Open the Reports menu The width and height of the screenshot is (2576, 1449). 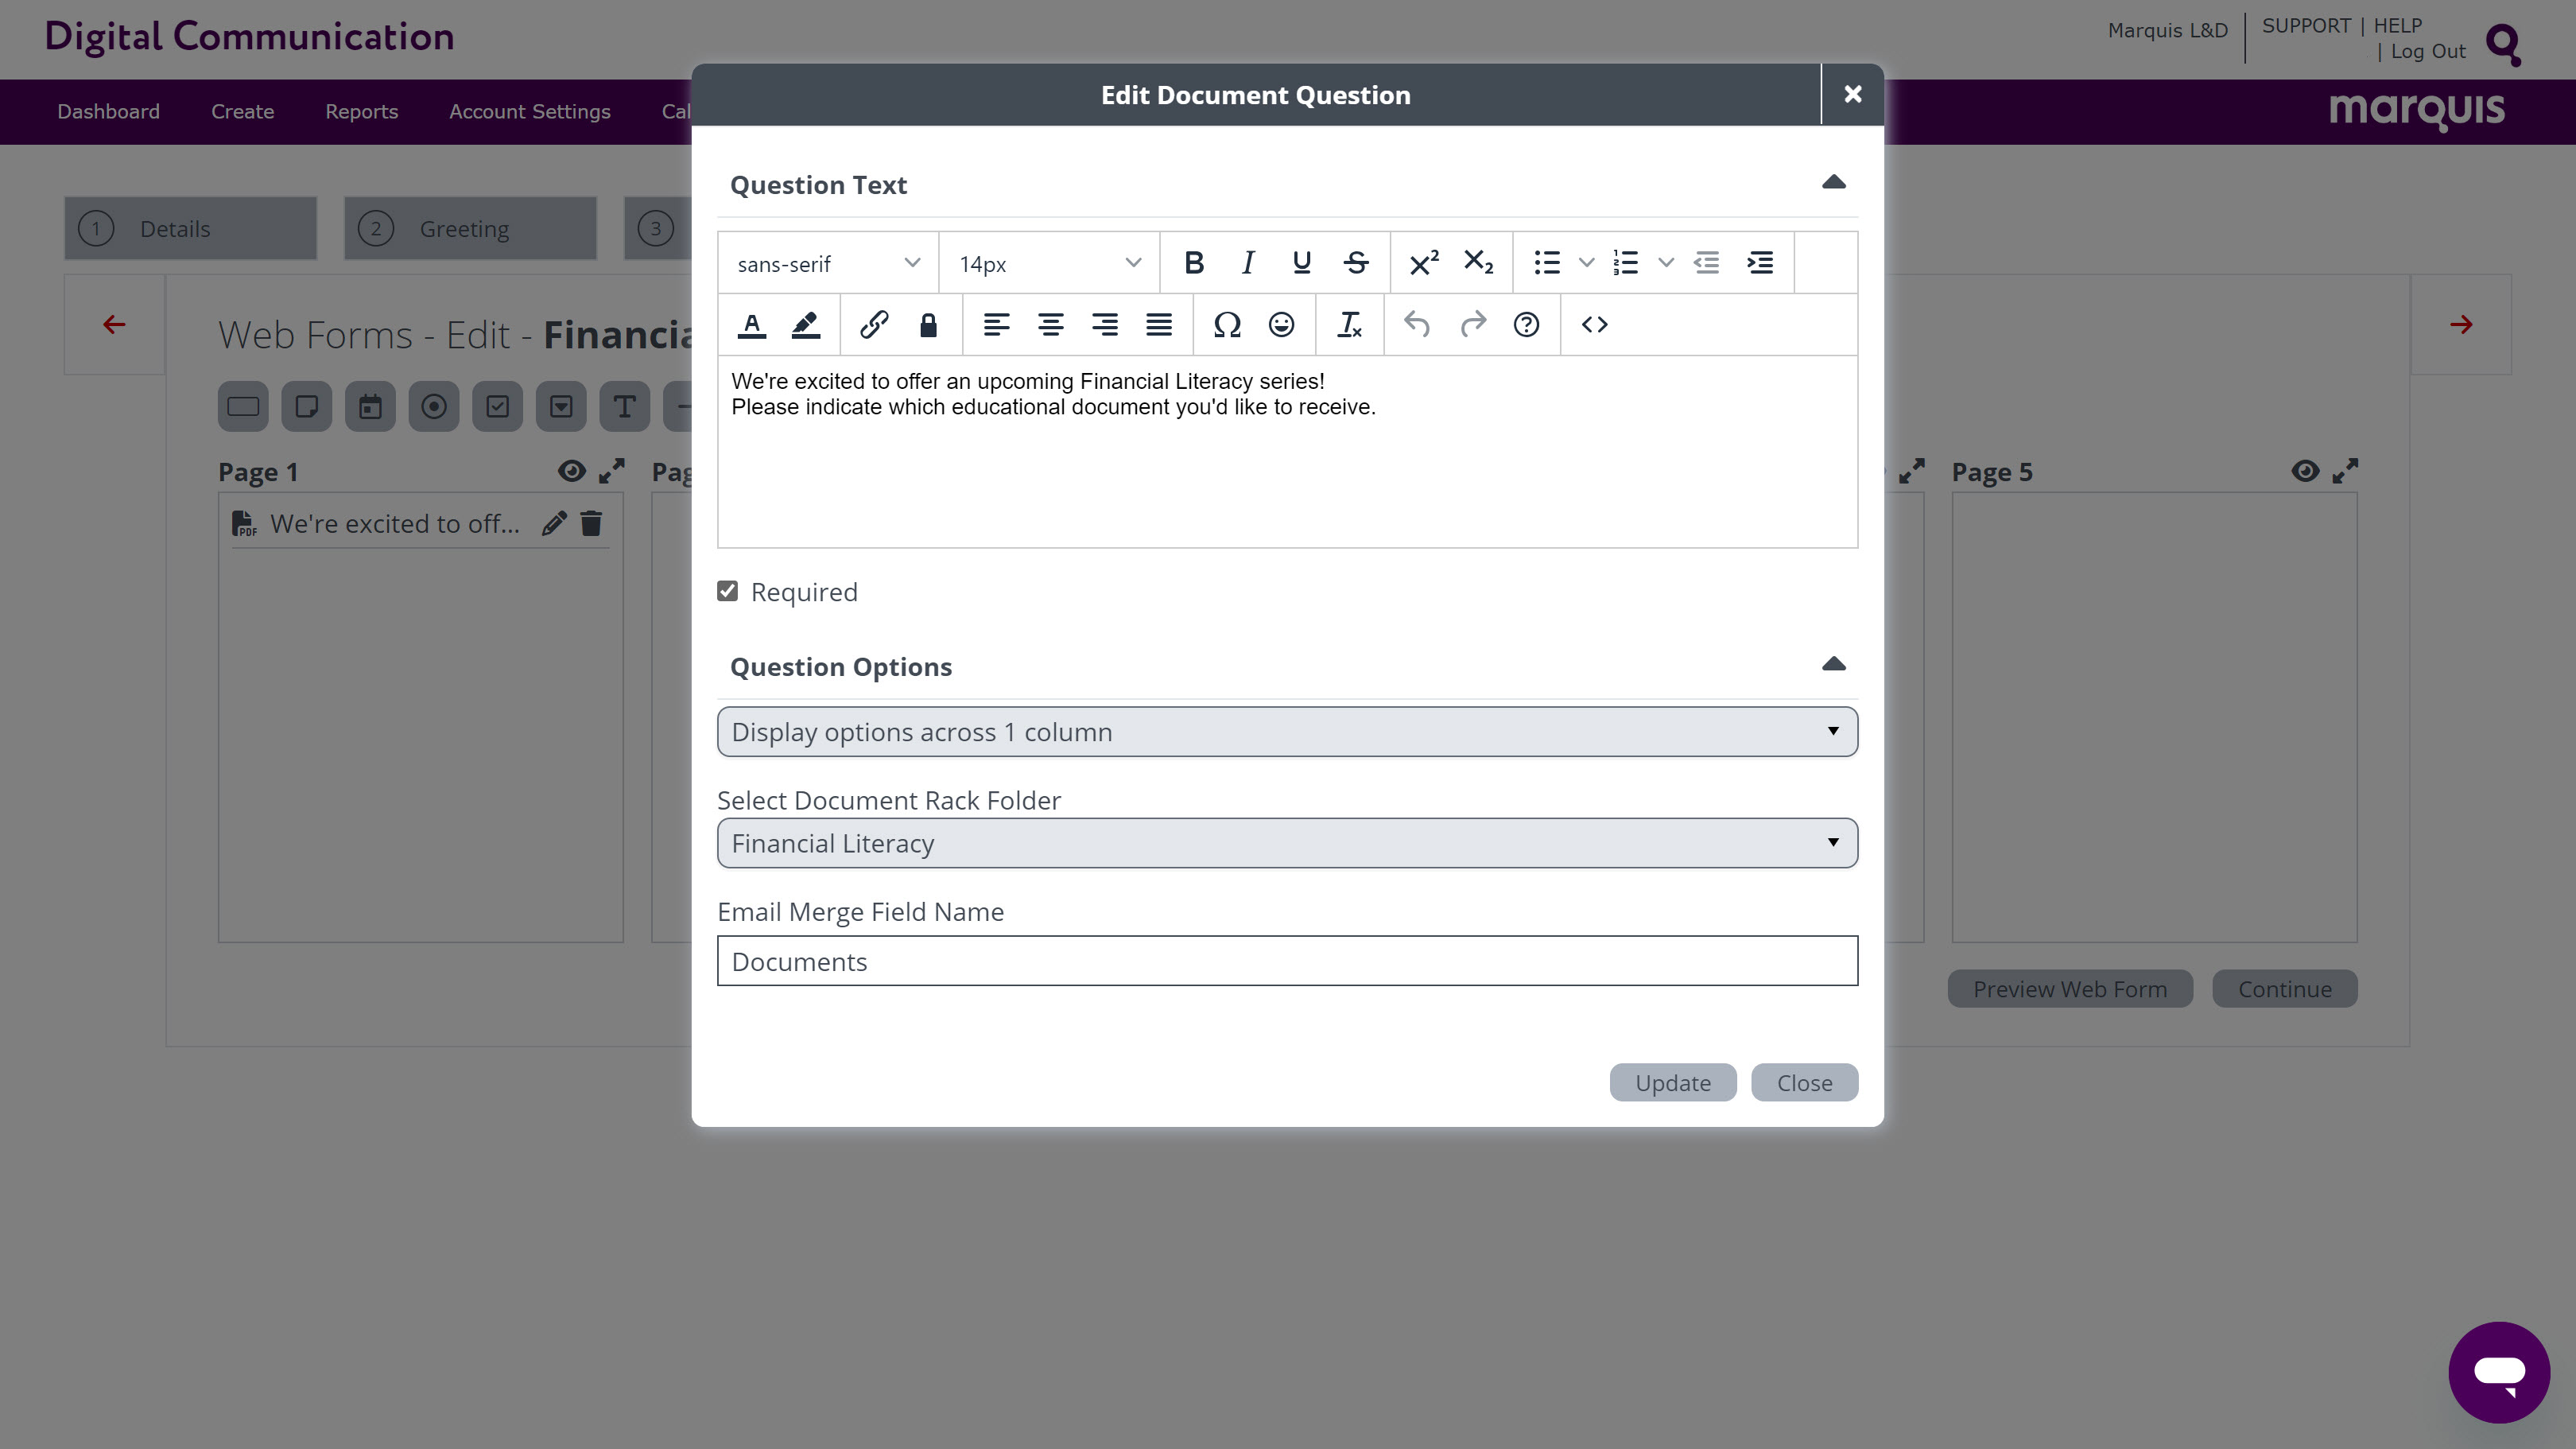tap(361, 112)
